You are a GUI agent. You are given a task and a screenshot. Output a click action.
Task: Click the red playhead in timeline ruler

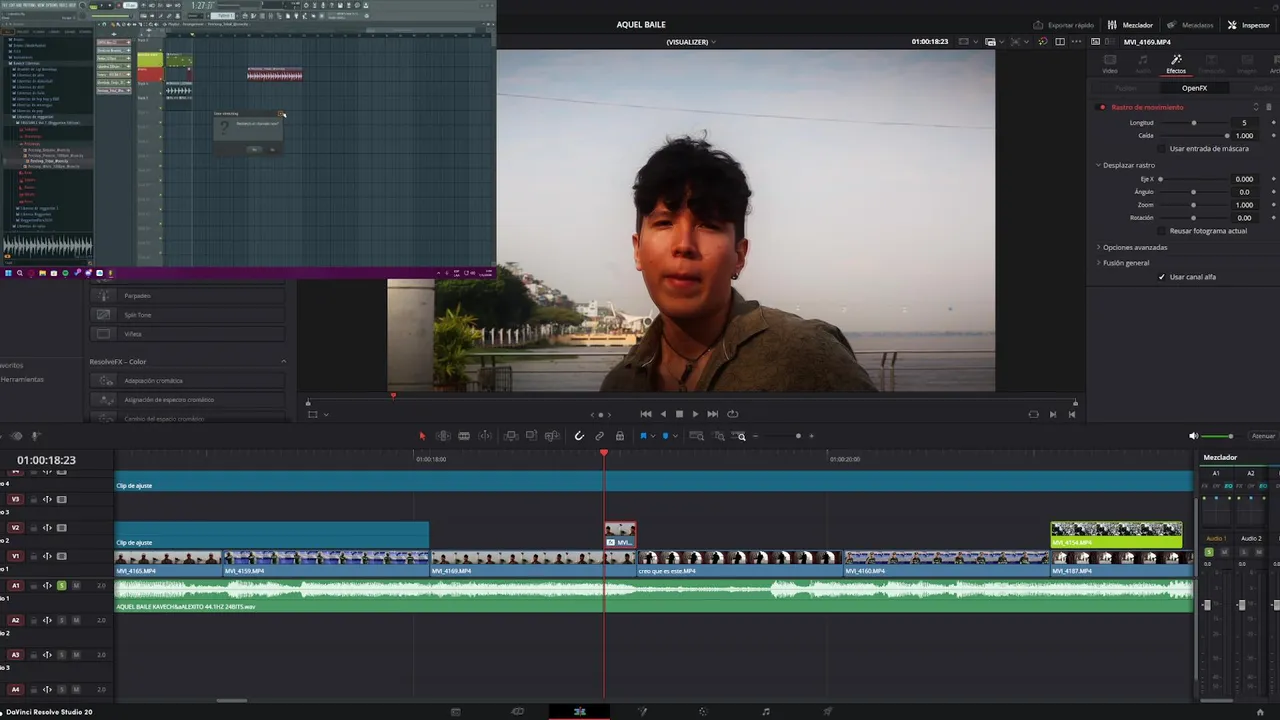click(x=603, y=453)
